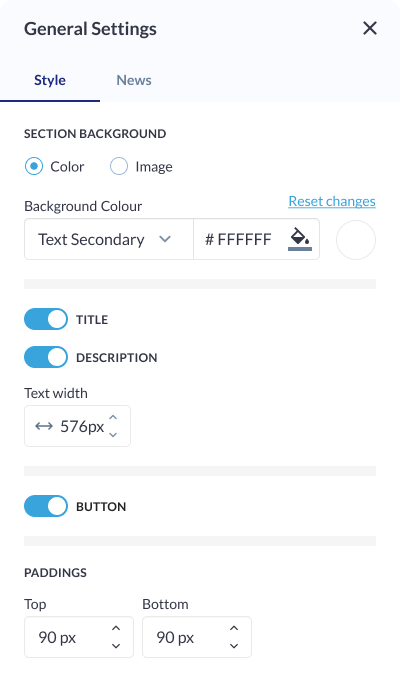Viewport: 400px width, 682px height.
Task: Turn off the BUTTON toggle
Action: 46,506
